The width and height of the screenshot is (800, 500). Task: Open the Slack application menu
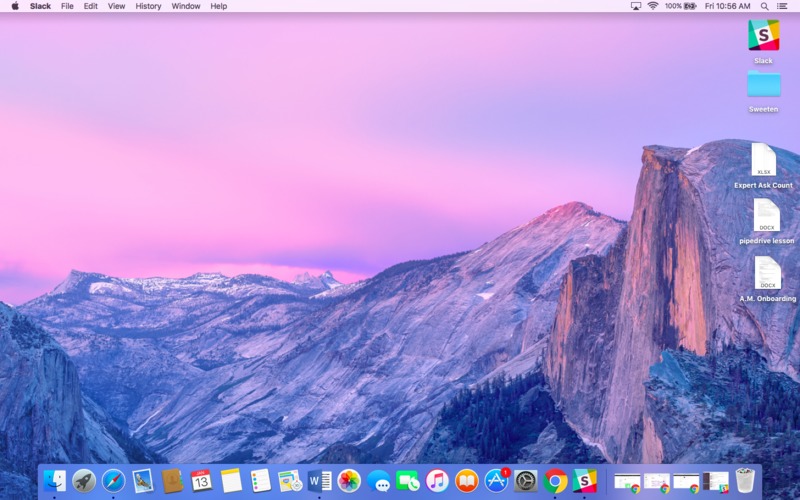click(40, 6)
